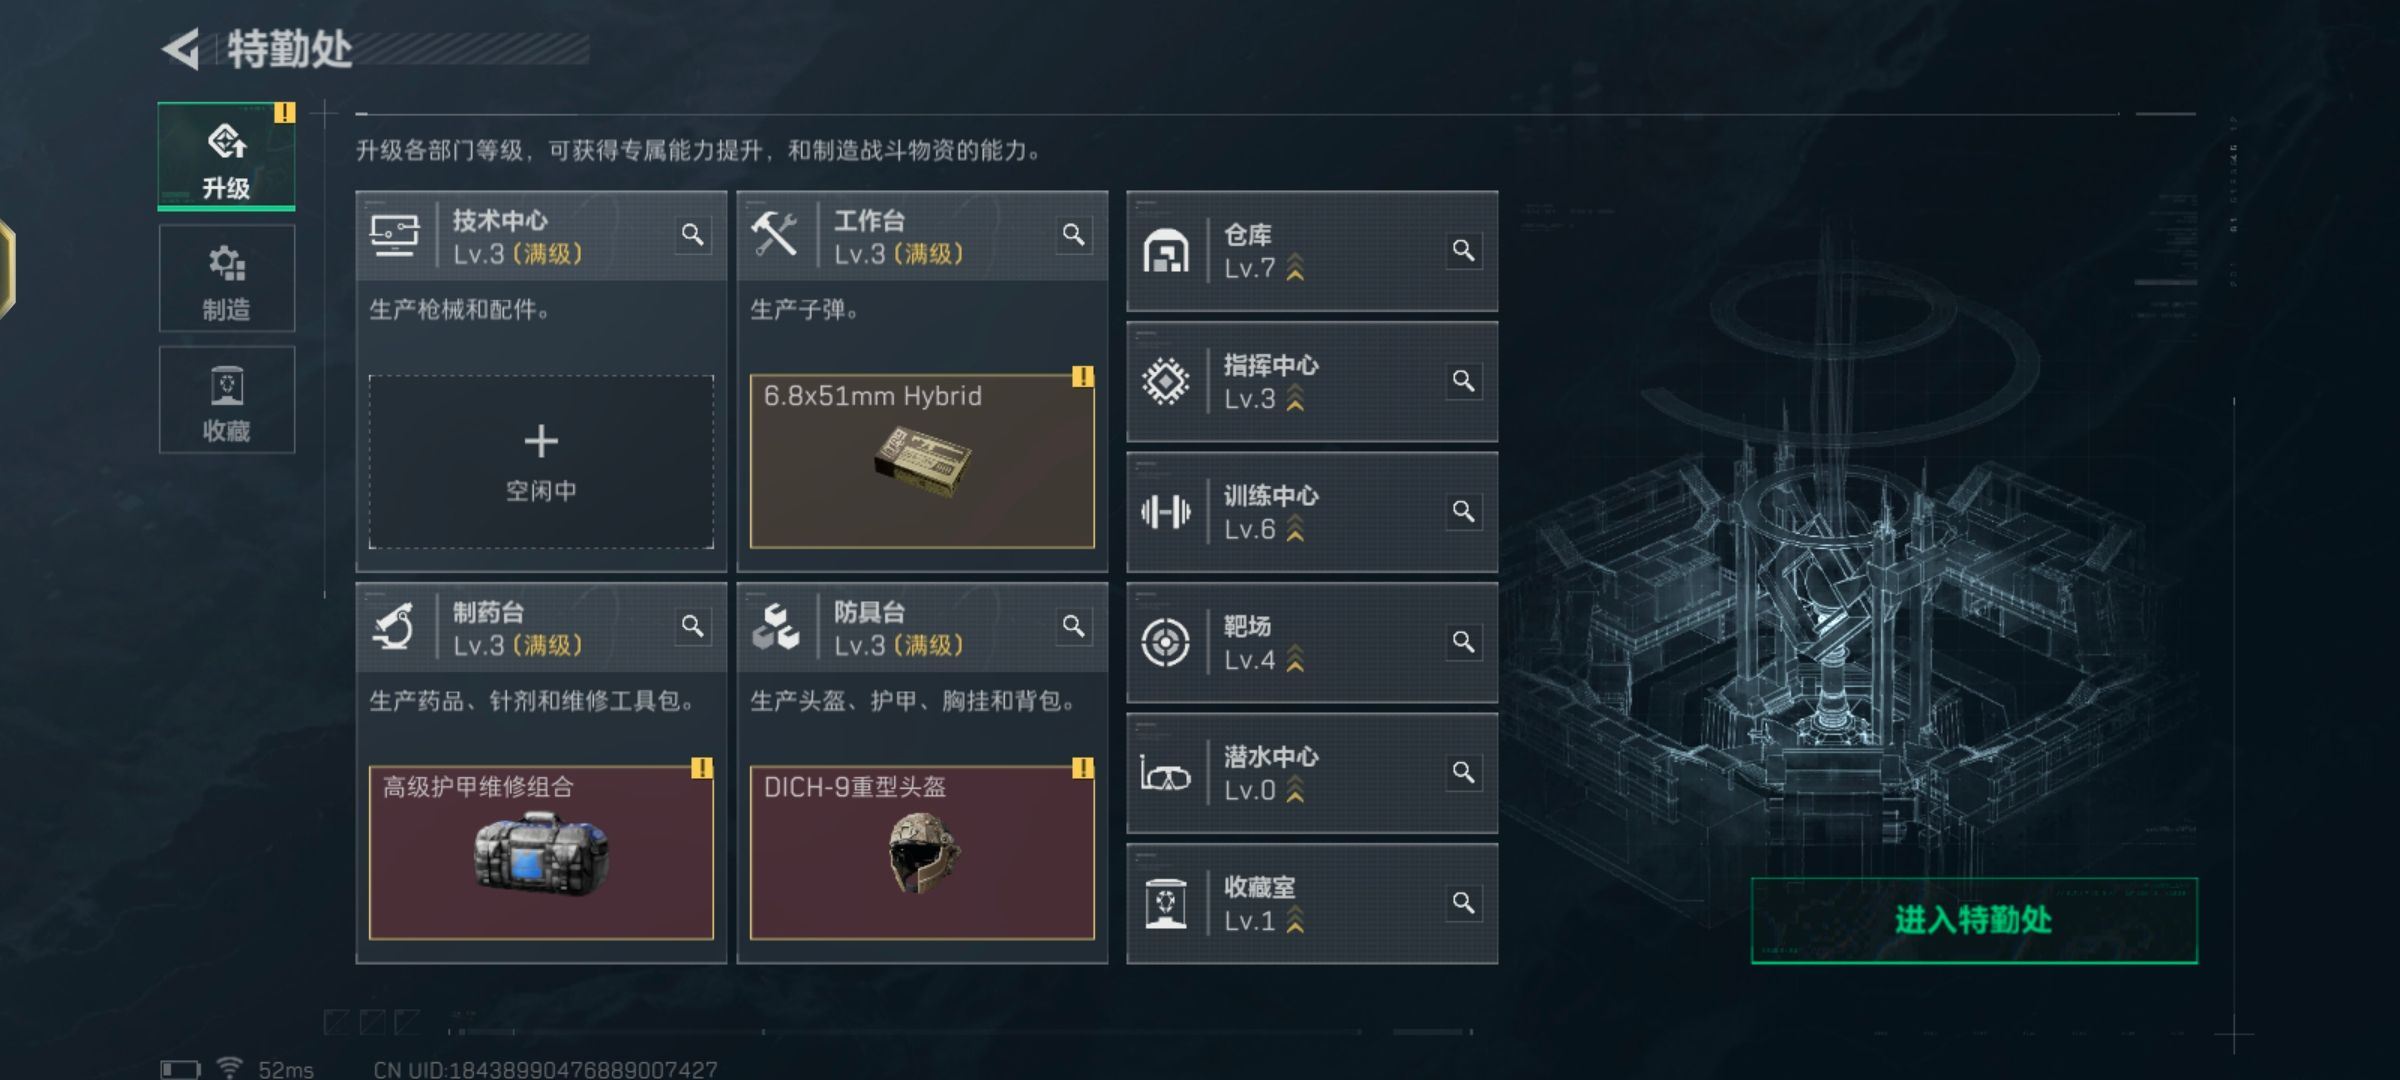This screenshot has height=1080, width=2400.
Task: Click the 工作台 magnifier details icon
Action: 1073,234
